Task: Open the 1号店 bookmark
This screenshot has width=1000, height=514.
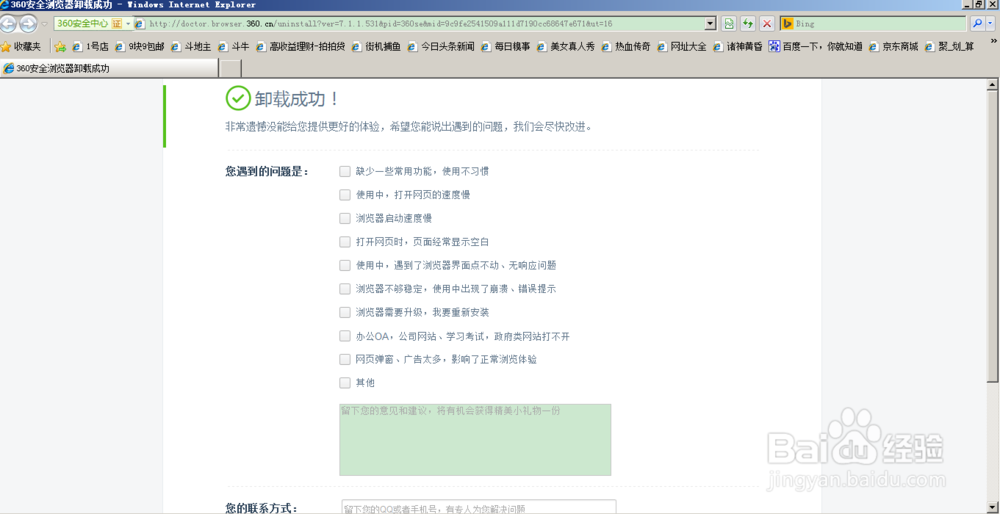Action: coord(91,46)
